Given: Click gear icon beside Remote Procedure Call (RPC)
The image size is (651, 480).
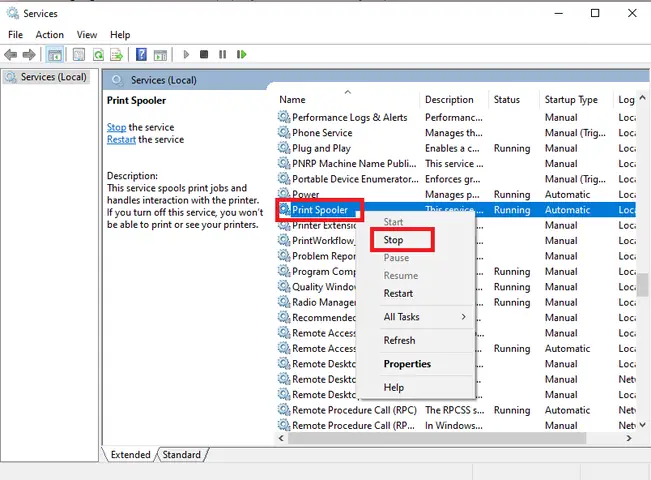Looking at the screenshot, I should [284, 410].
